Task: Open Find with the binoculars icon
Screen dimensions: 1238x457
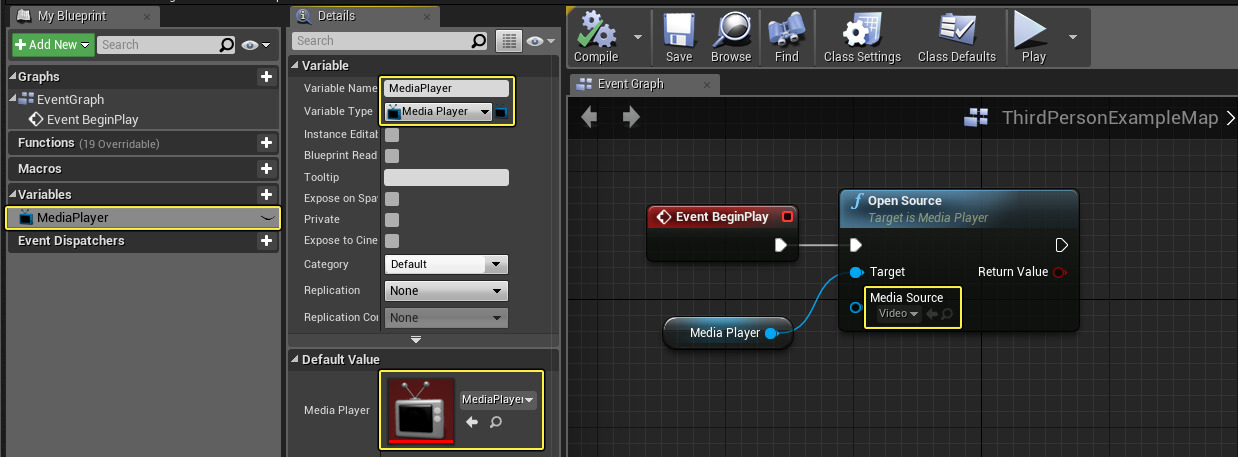Action: pyautogui.click(x=787, y=37)
